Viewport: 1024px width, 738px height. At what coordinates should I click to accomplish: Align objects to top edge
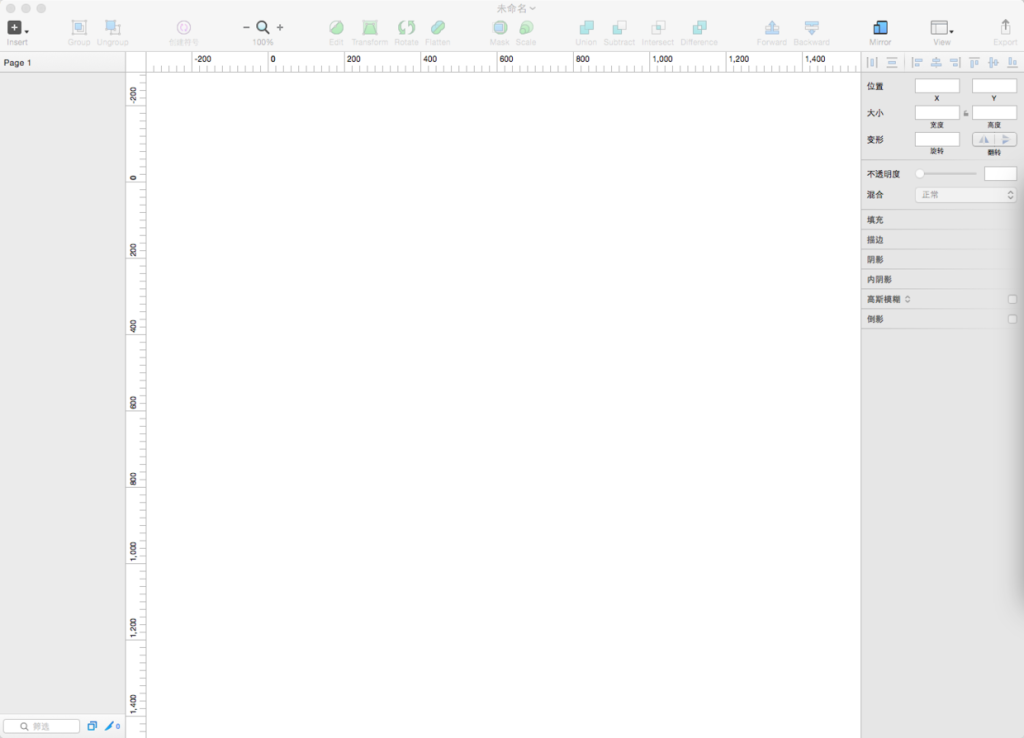tap(974, 63)
